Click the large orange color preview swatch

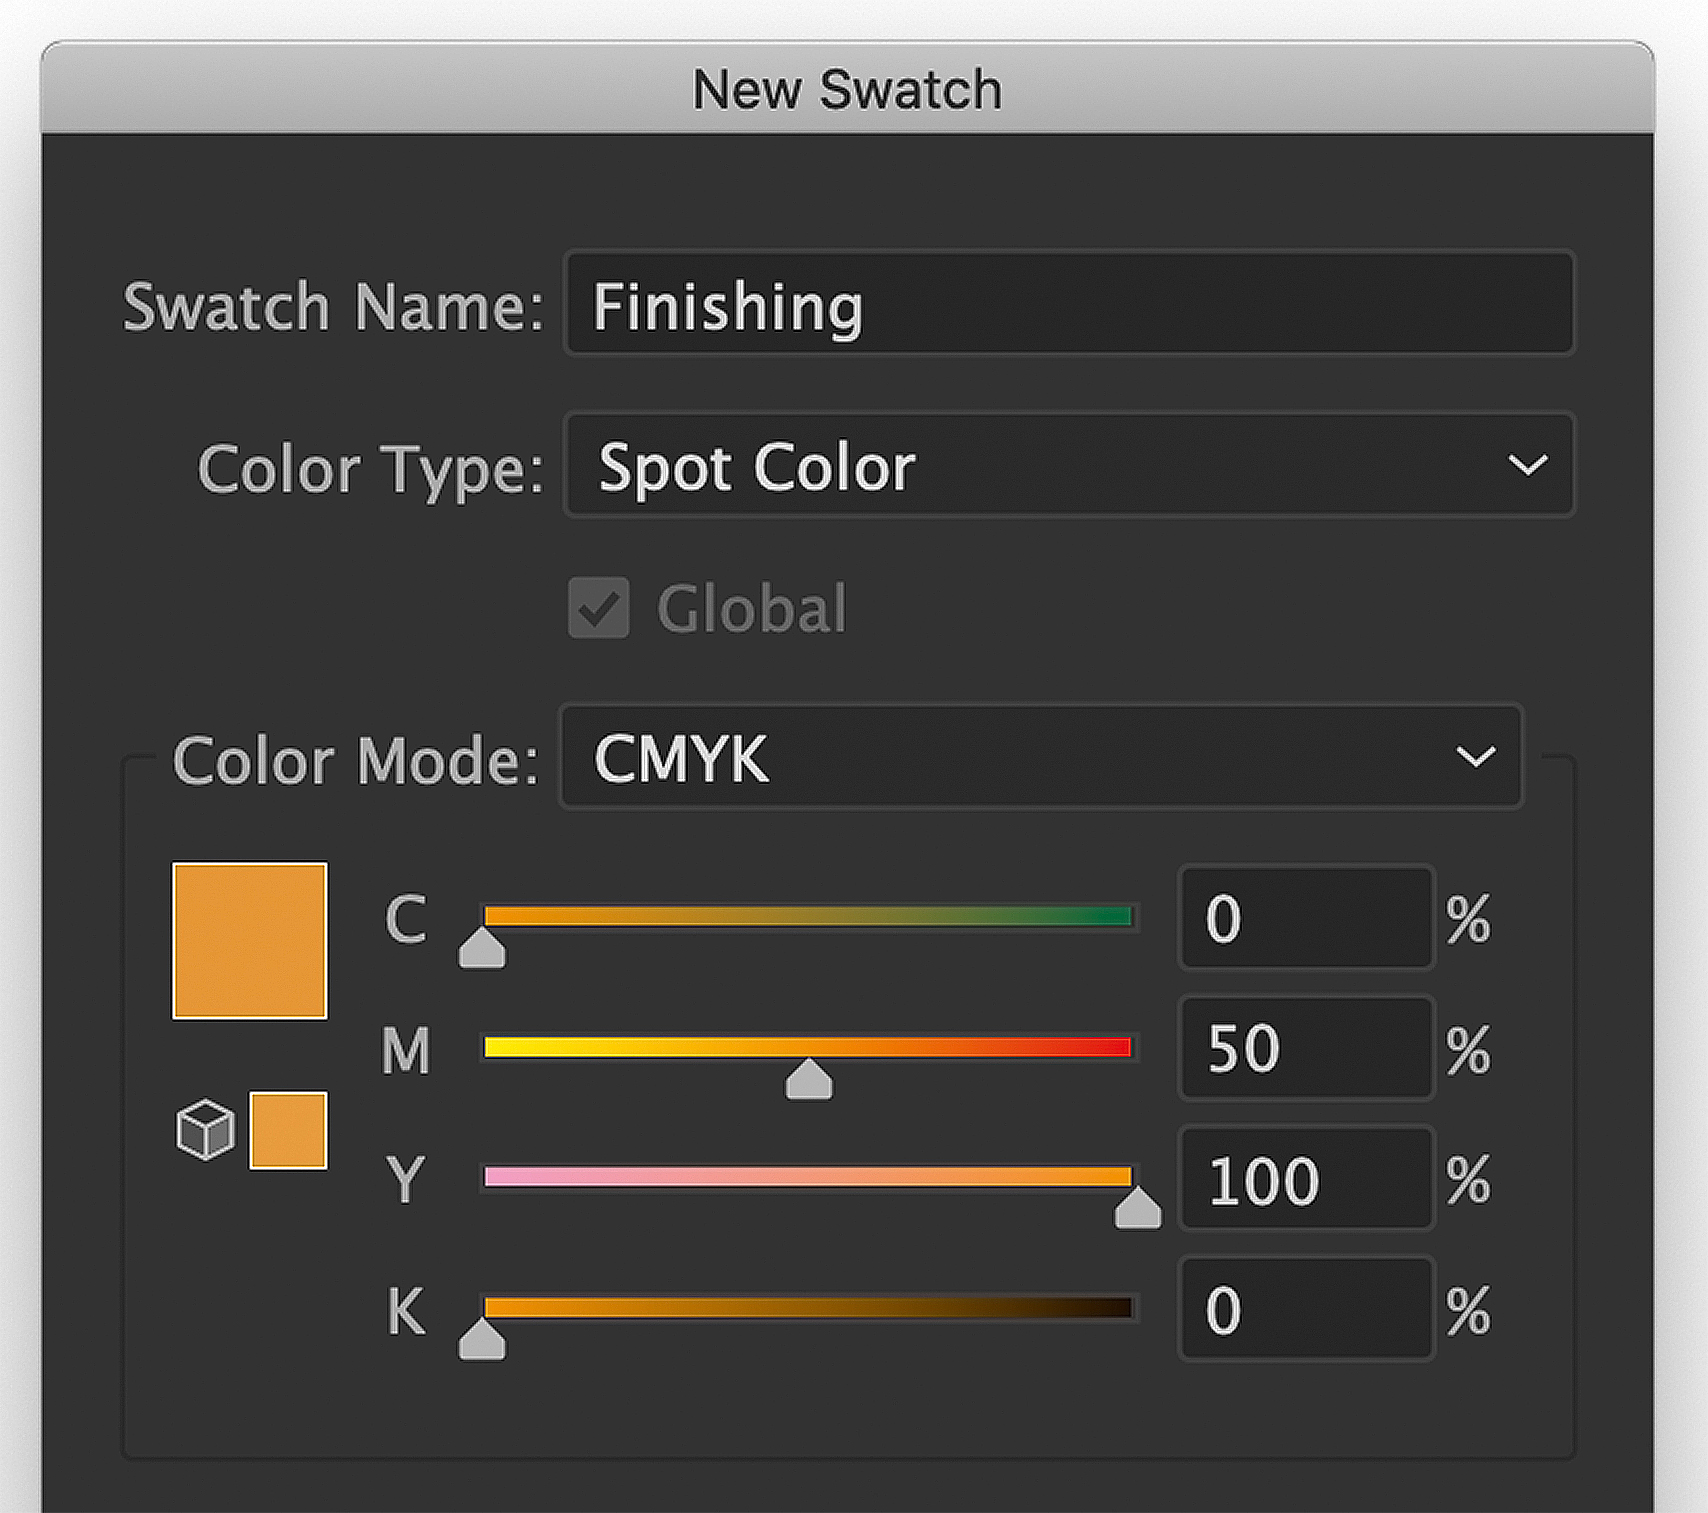coord(250,941)
